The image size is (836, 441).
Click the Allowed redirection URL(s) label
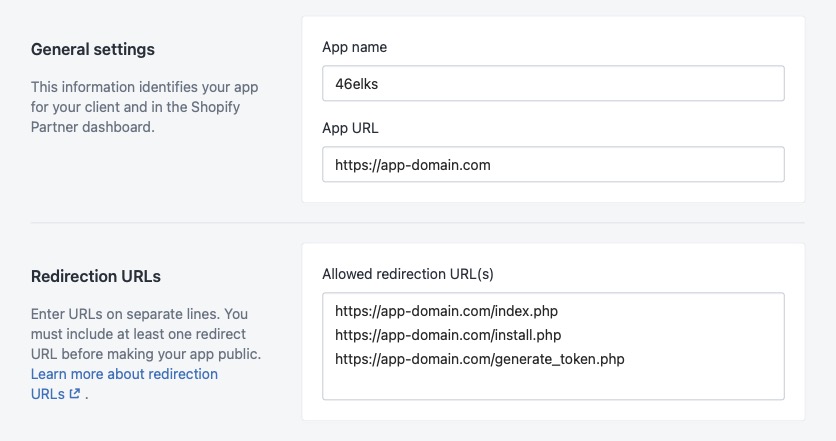408,274
